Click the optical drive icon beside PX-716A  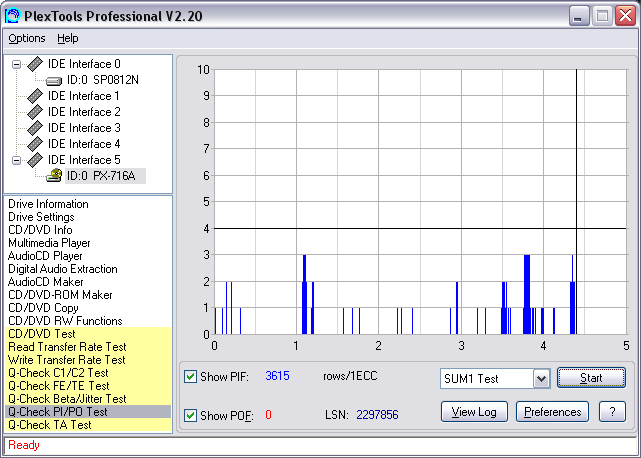(54, 175)
